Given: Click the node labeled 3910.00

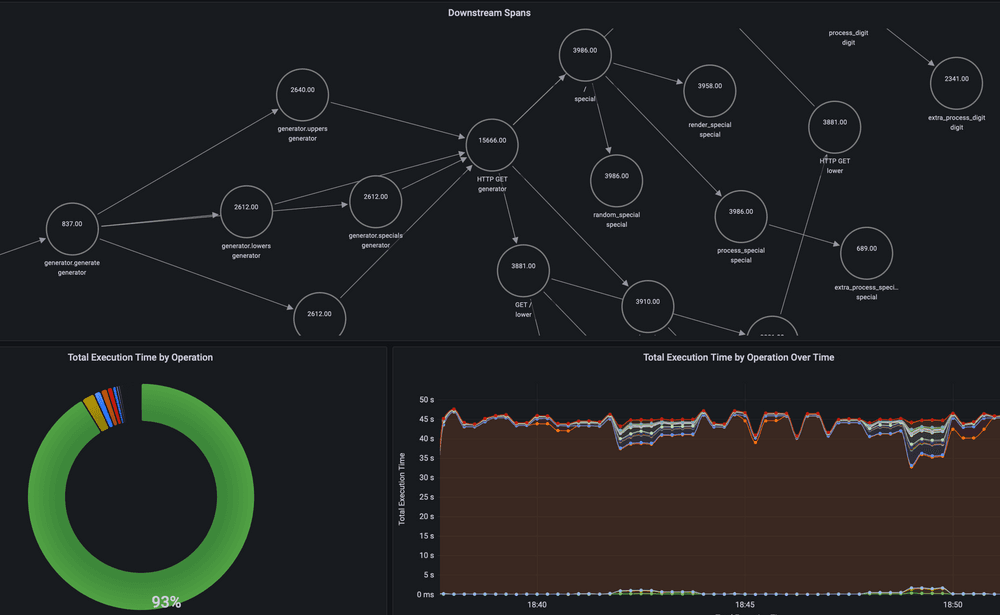Looking at the screenshot, I should tap(648, 306).
